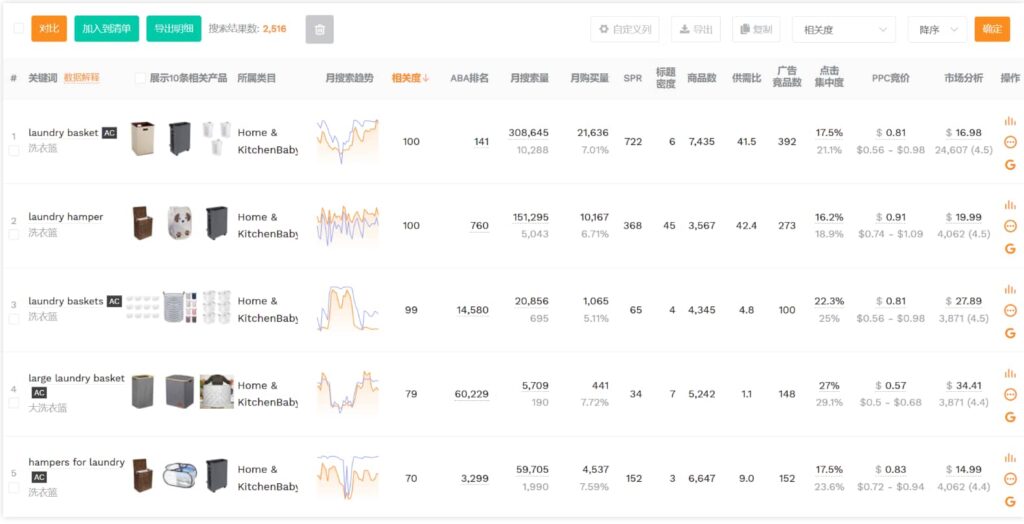Open bar chart icon for laundry basket row

1010,121
